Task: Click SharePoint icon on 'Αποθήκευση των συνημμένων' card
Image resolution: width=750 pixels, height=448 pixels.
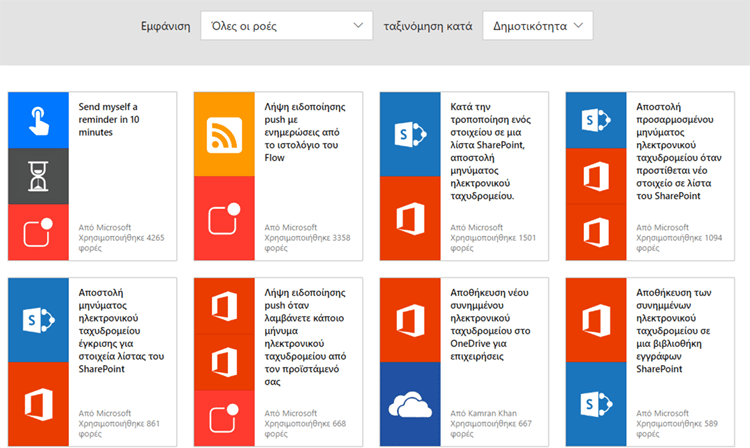Action: tap(596, 404)
